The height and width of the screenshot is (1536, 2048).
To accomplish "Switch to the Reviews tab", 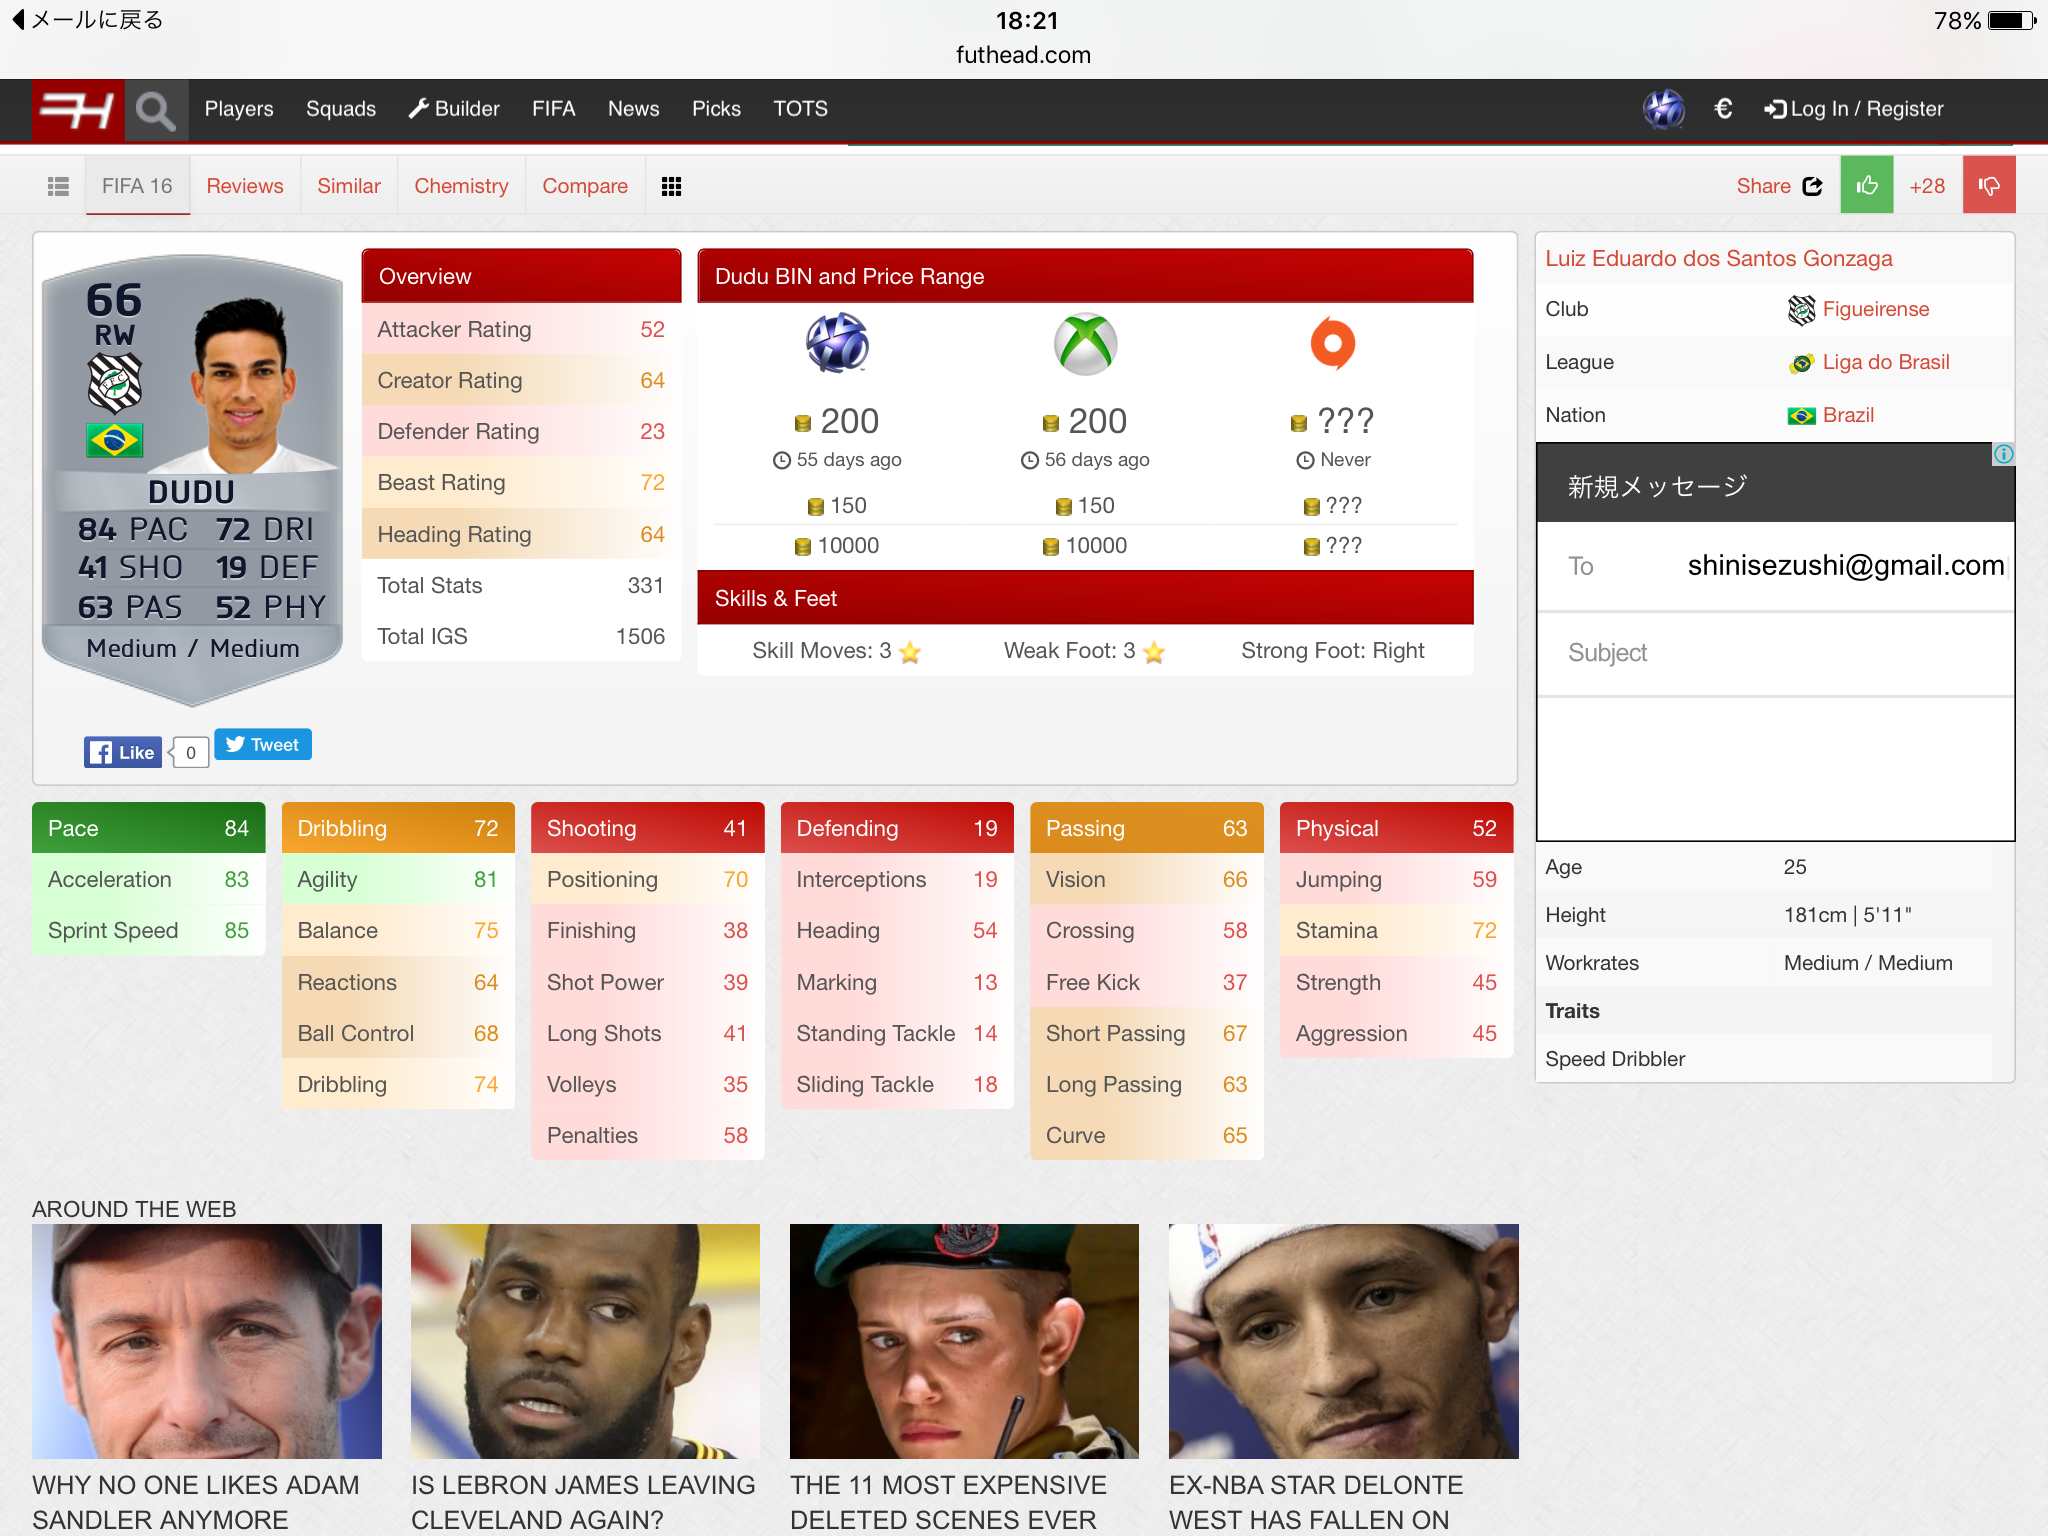I will (x=245, y=186).
